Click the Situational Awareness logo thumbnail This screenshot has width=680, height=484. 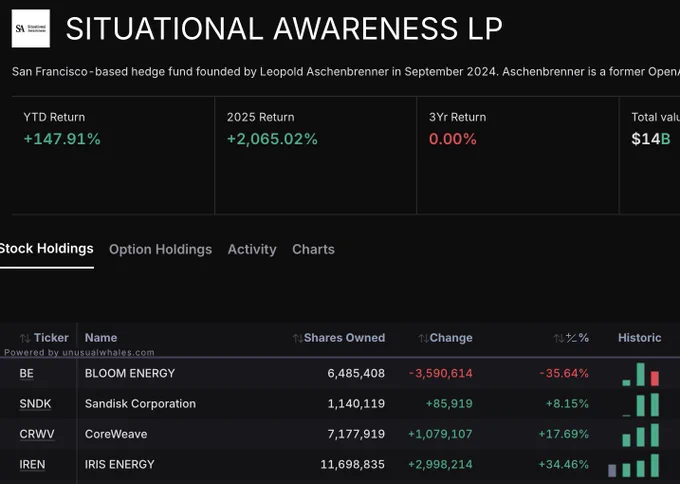[31, 29]
